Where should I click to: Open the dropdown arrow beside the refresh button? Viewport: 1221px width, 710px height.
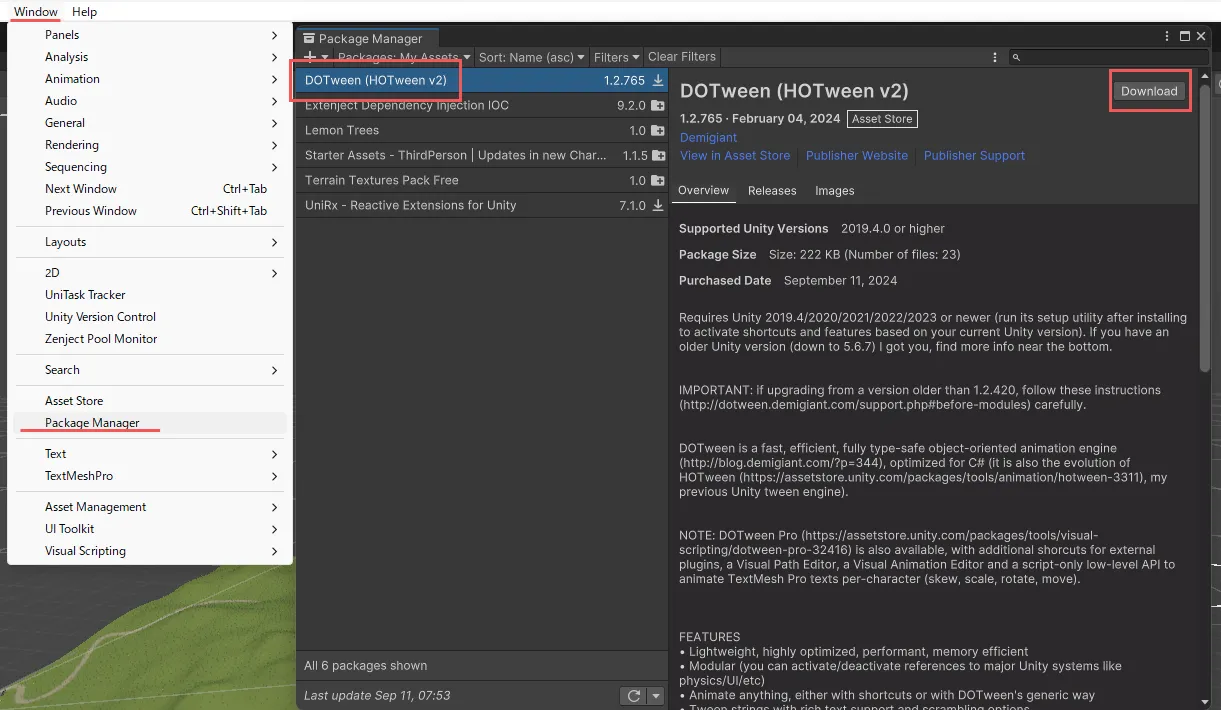click(x=656, y=696)
